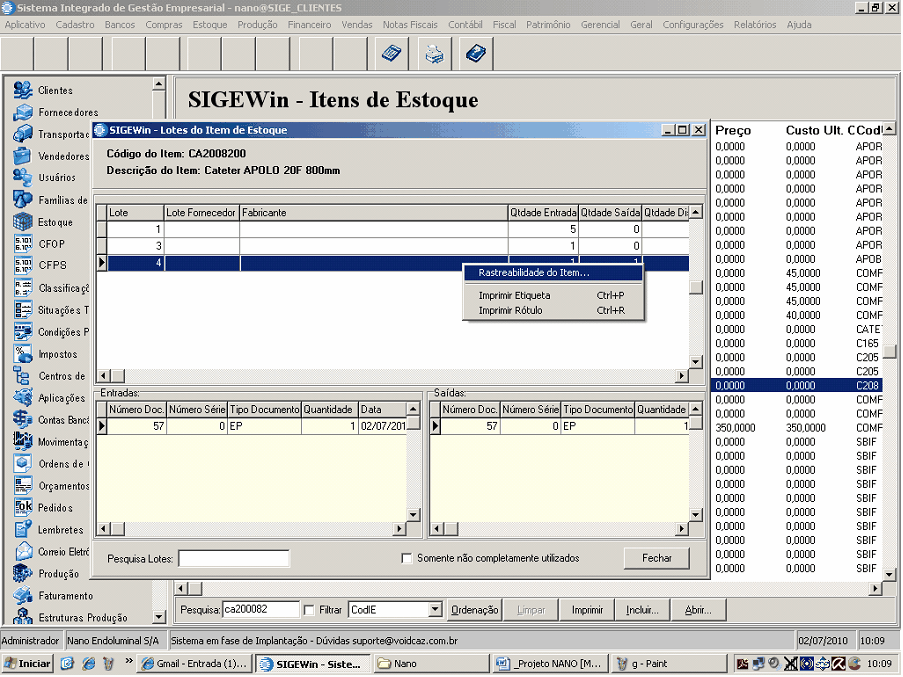Open the Produção gear icon
Screen dimensions: 903x677
pyautogui.click(x=22, y=573)
